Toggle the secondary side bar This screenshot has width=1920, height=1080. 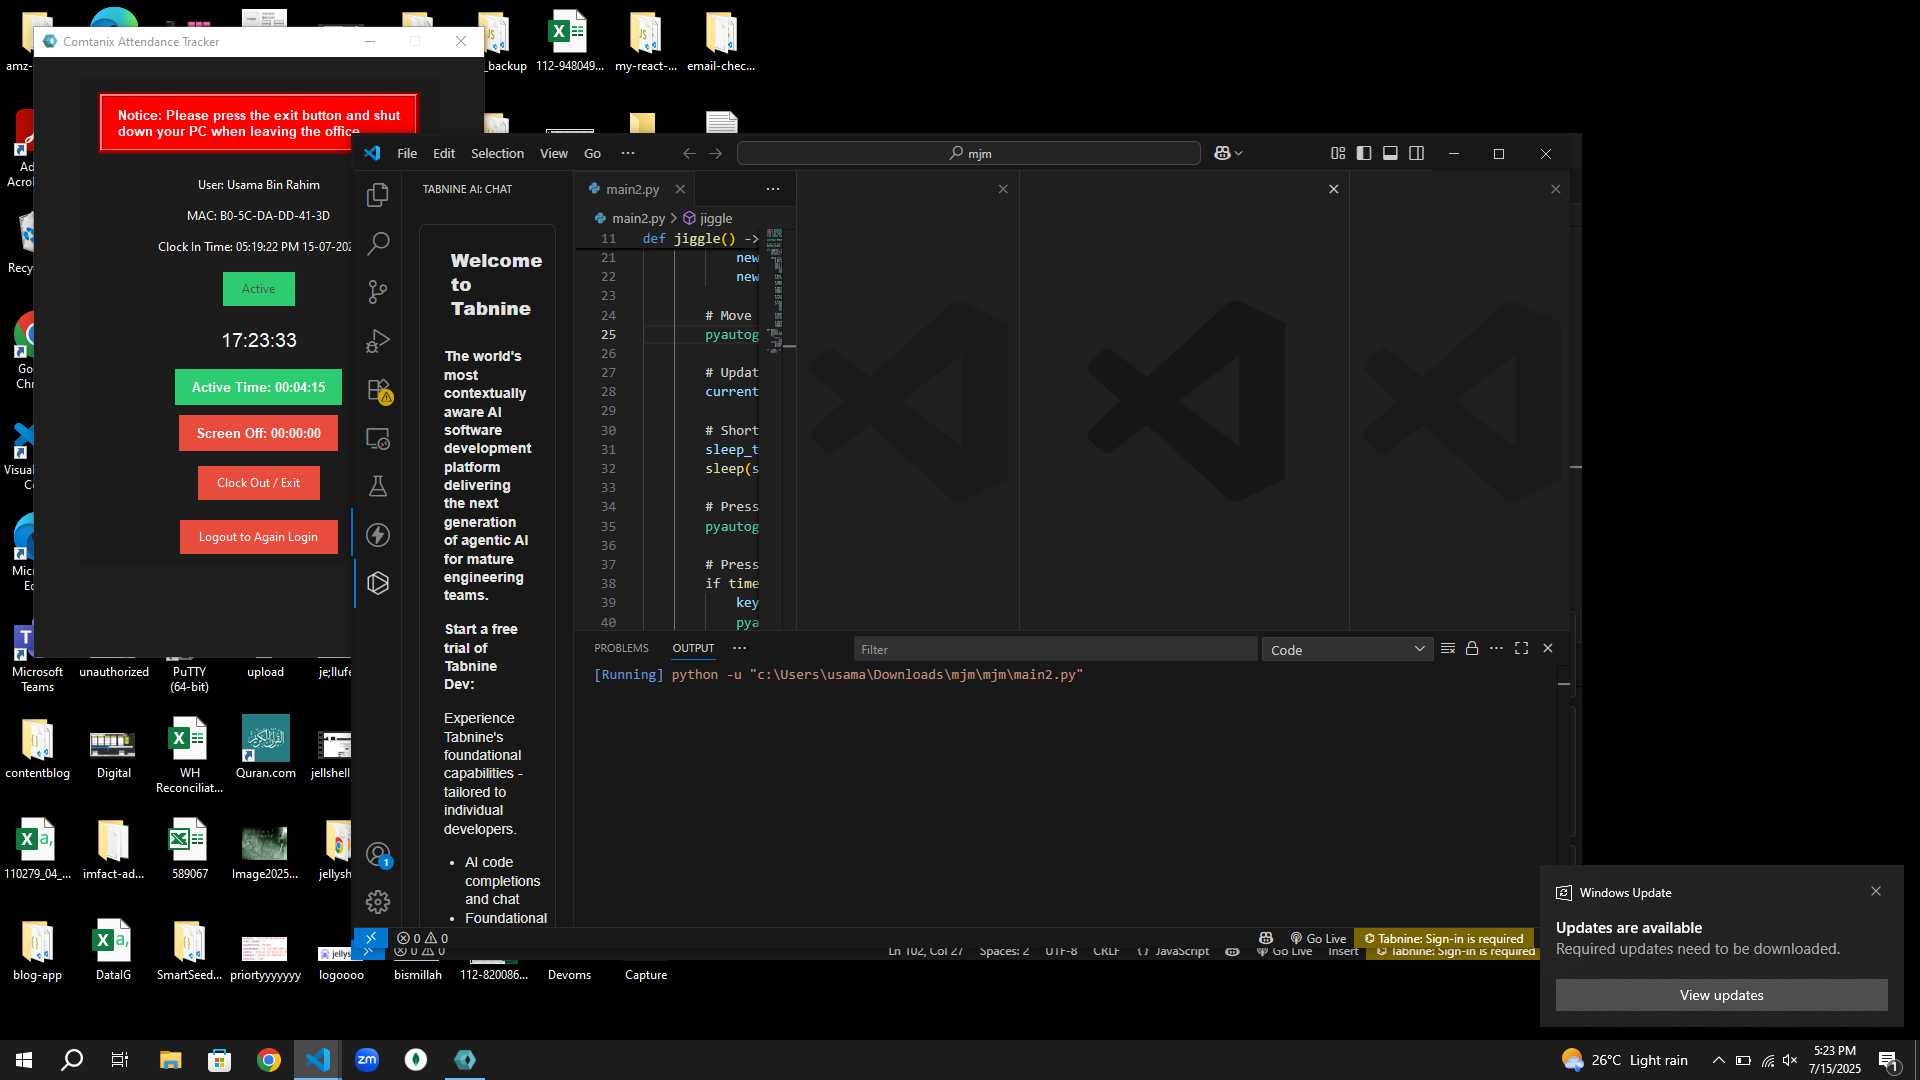pyautogui.click(x=1417, y=153)
